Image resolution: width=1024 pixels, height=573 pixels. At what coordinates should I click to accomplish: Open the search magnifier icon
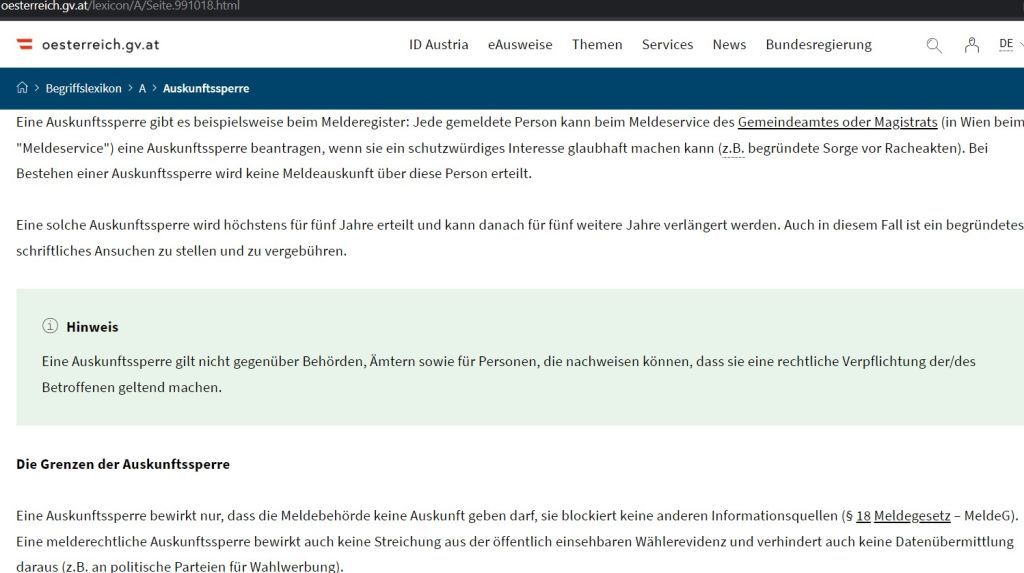[x=934, y=45]
